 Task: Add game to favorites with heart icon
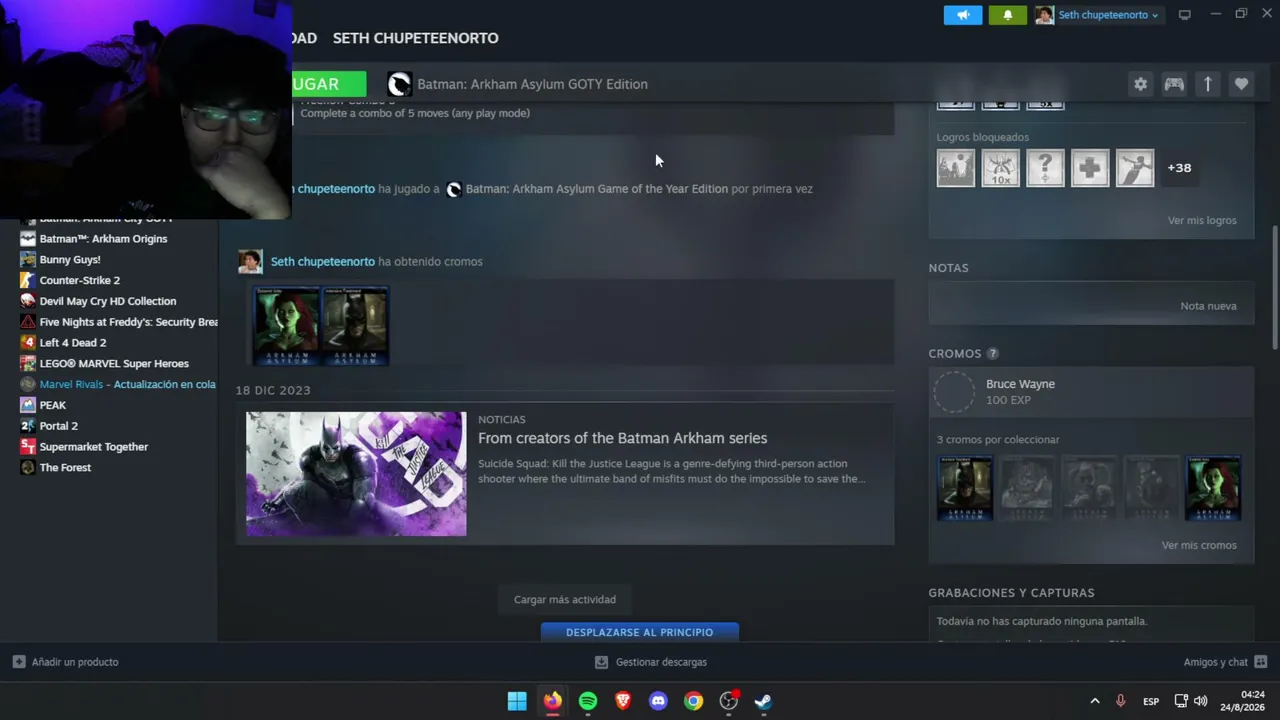tap(1241, 84)
